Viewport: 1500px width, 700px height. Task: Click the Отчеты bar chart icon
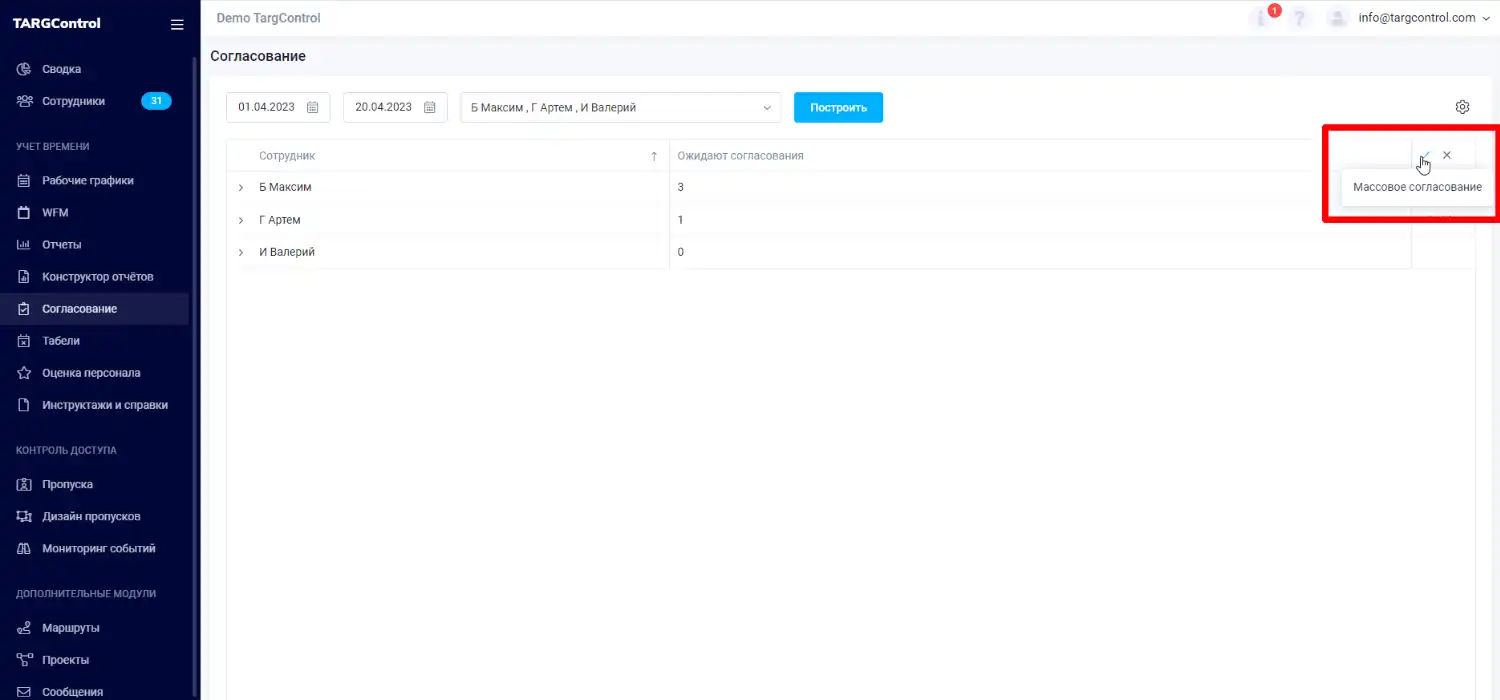[24, 245]
